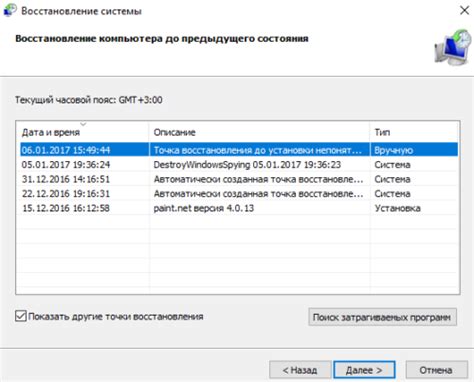Go back with the Назад button
Image resolution: width=474 pixels, height=382 pixels.
(x=300, y=370)
